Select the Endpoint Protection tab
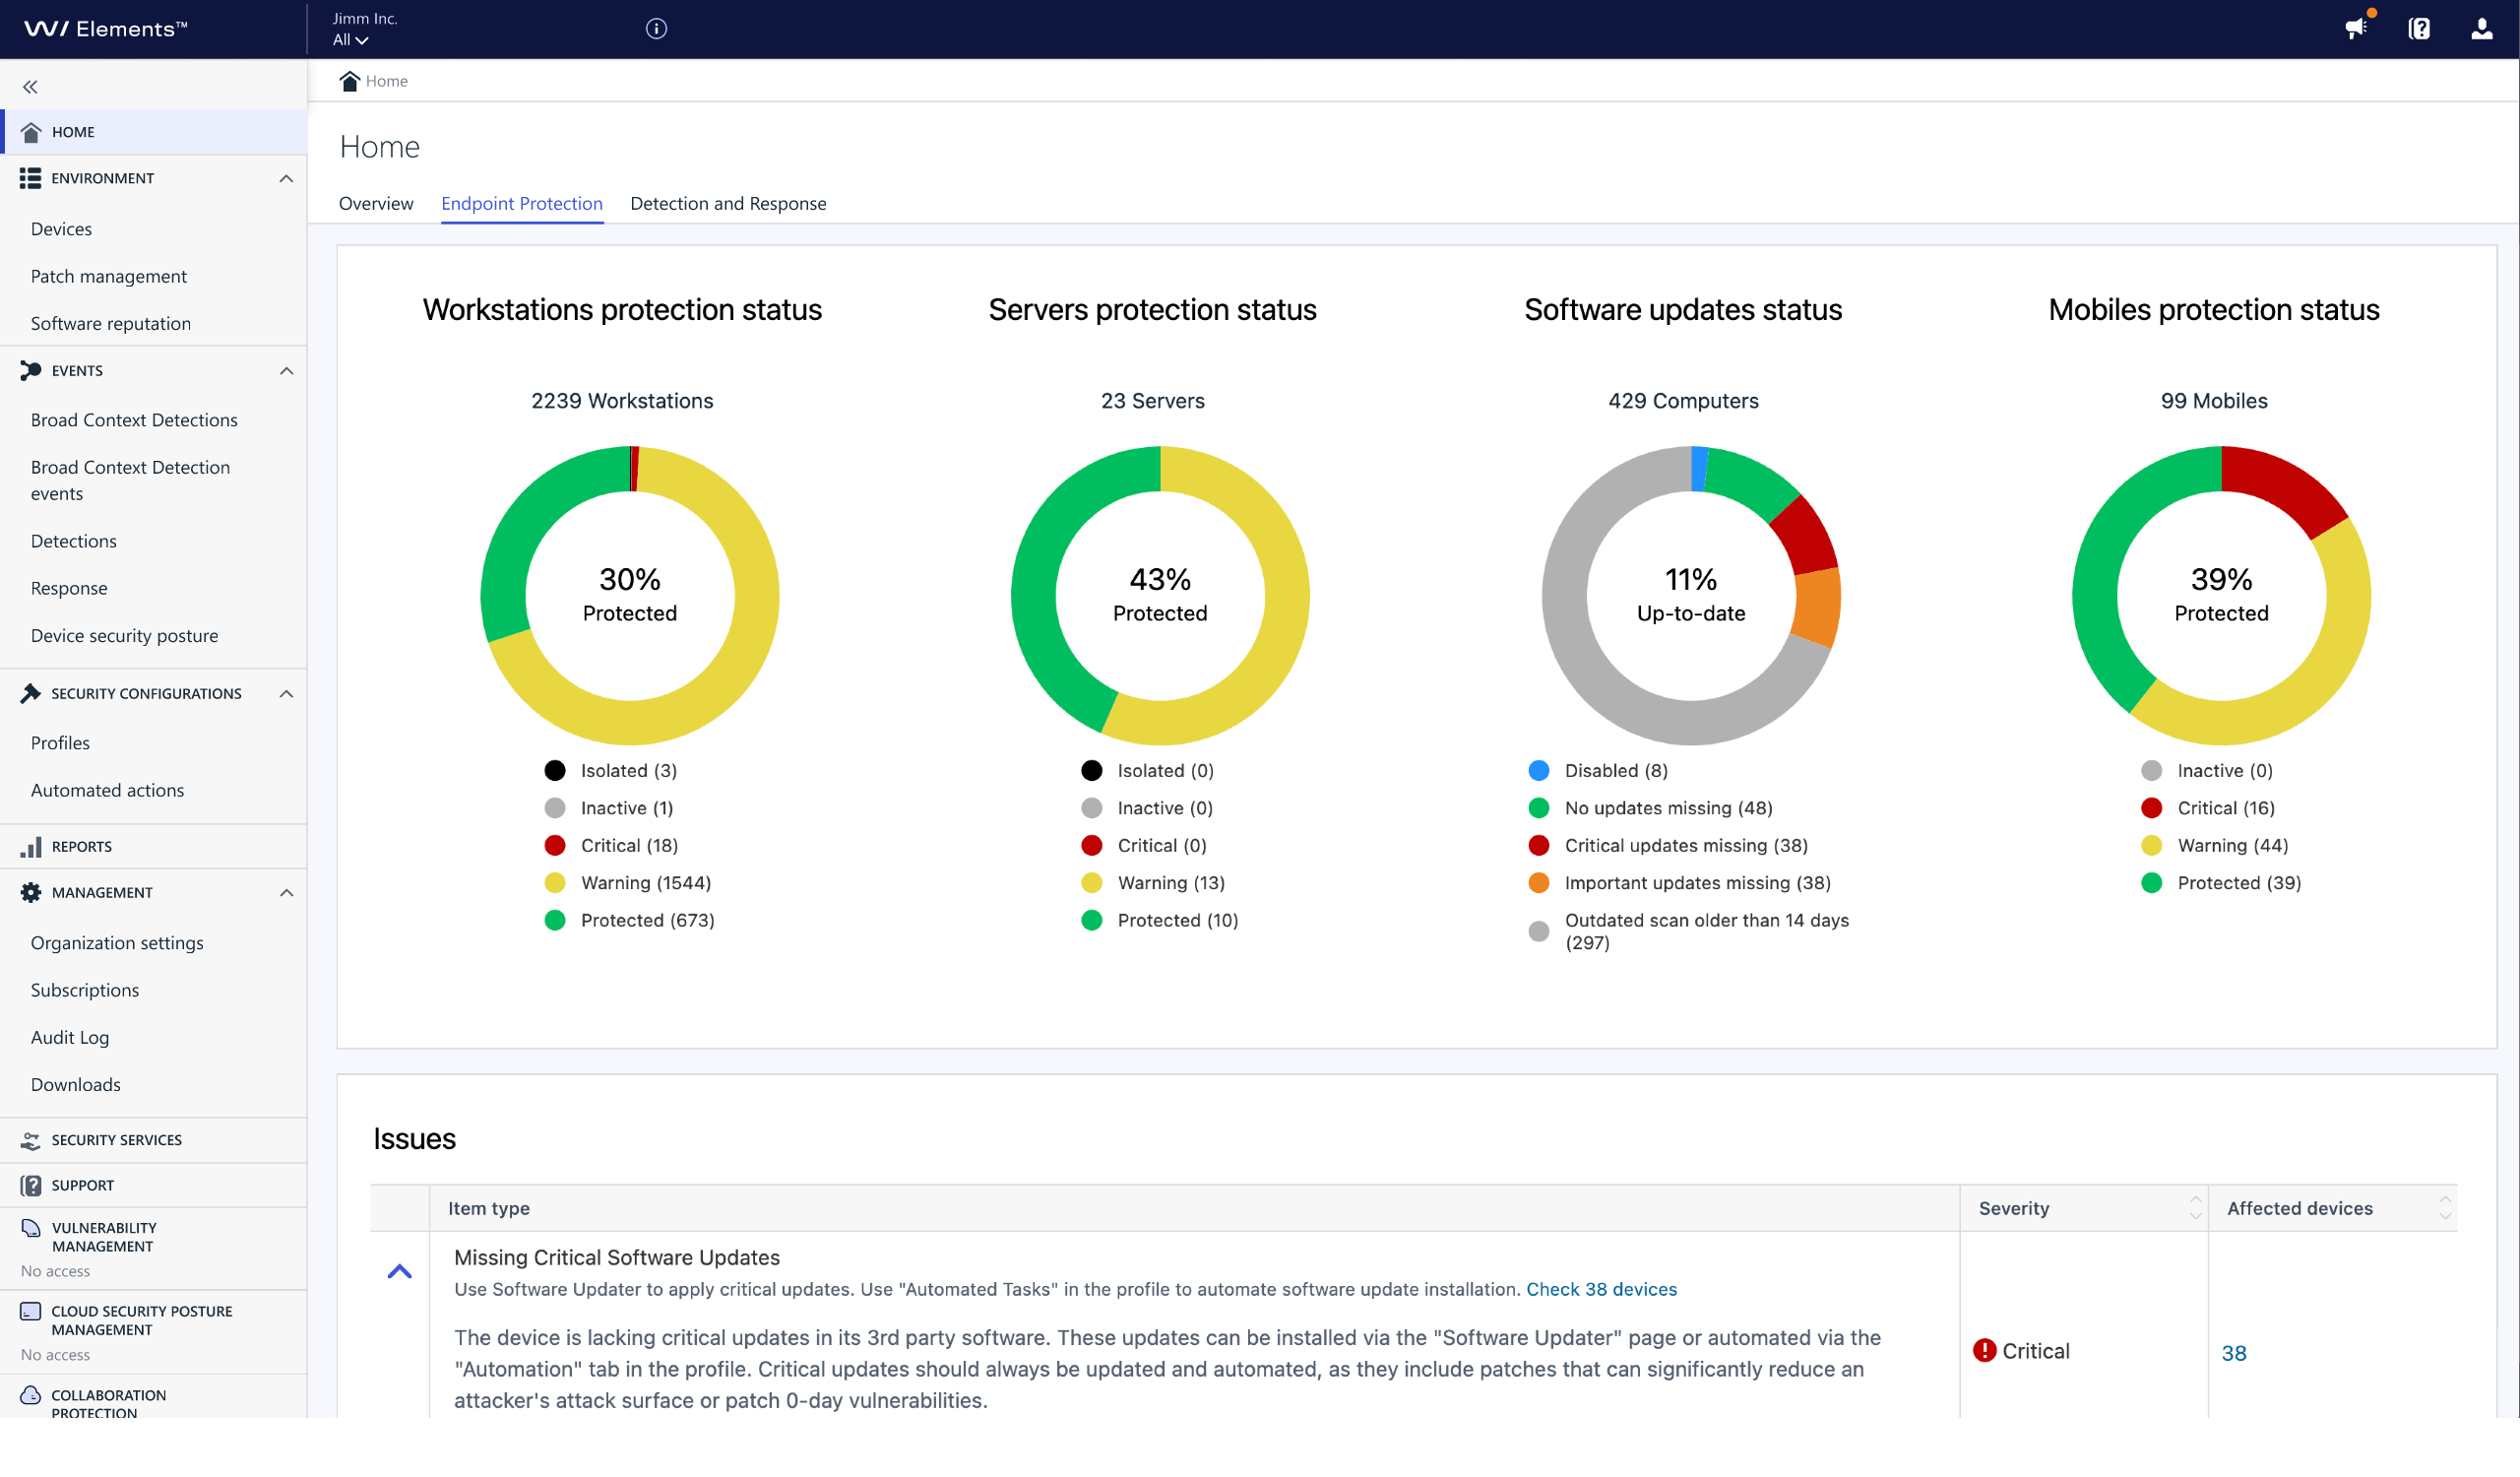 (522, 204)
